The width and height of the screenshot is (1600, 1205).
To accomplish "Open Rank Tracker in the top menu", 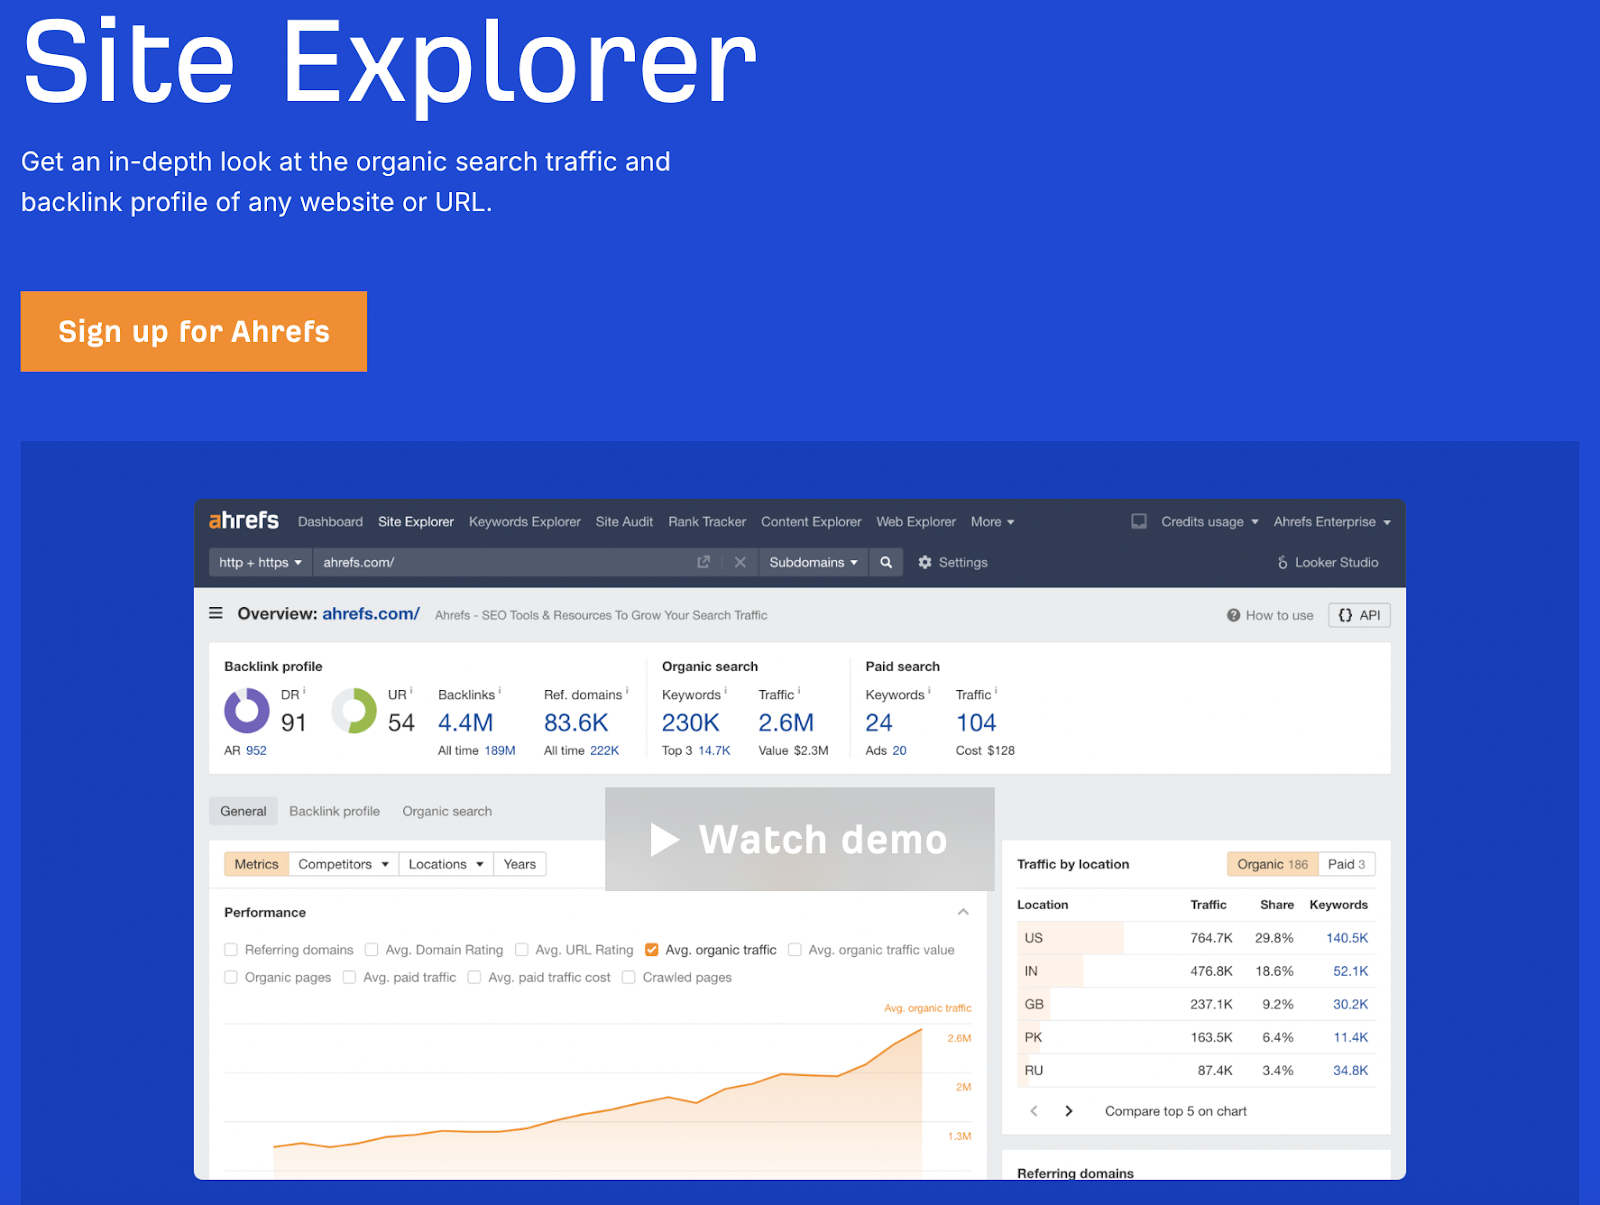I will point(707,522).
